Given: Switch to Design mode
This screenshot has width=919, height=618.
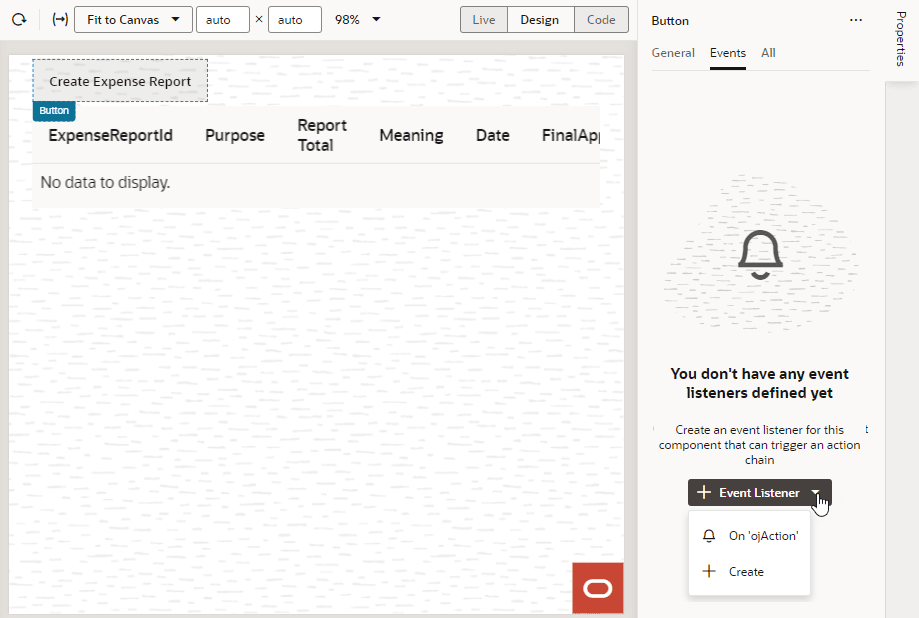Looking at the screenshot, I should click(x=539, y=20).
